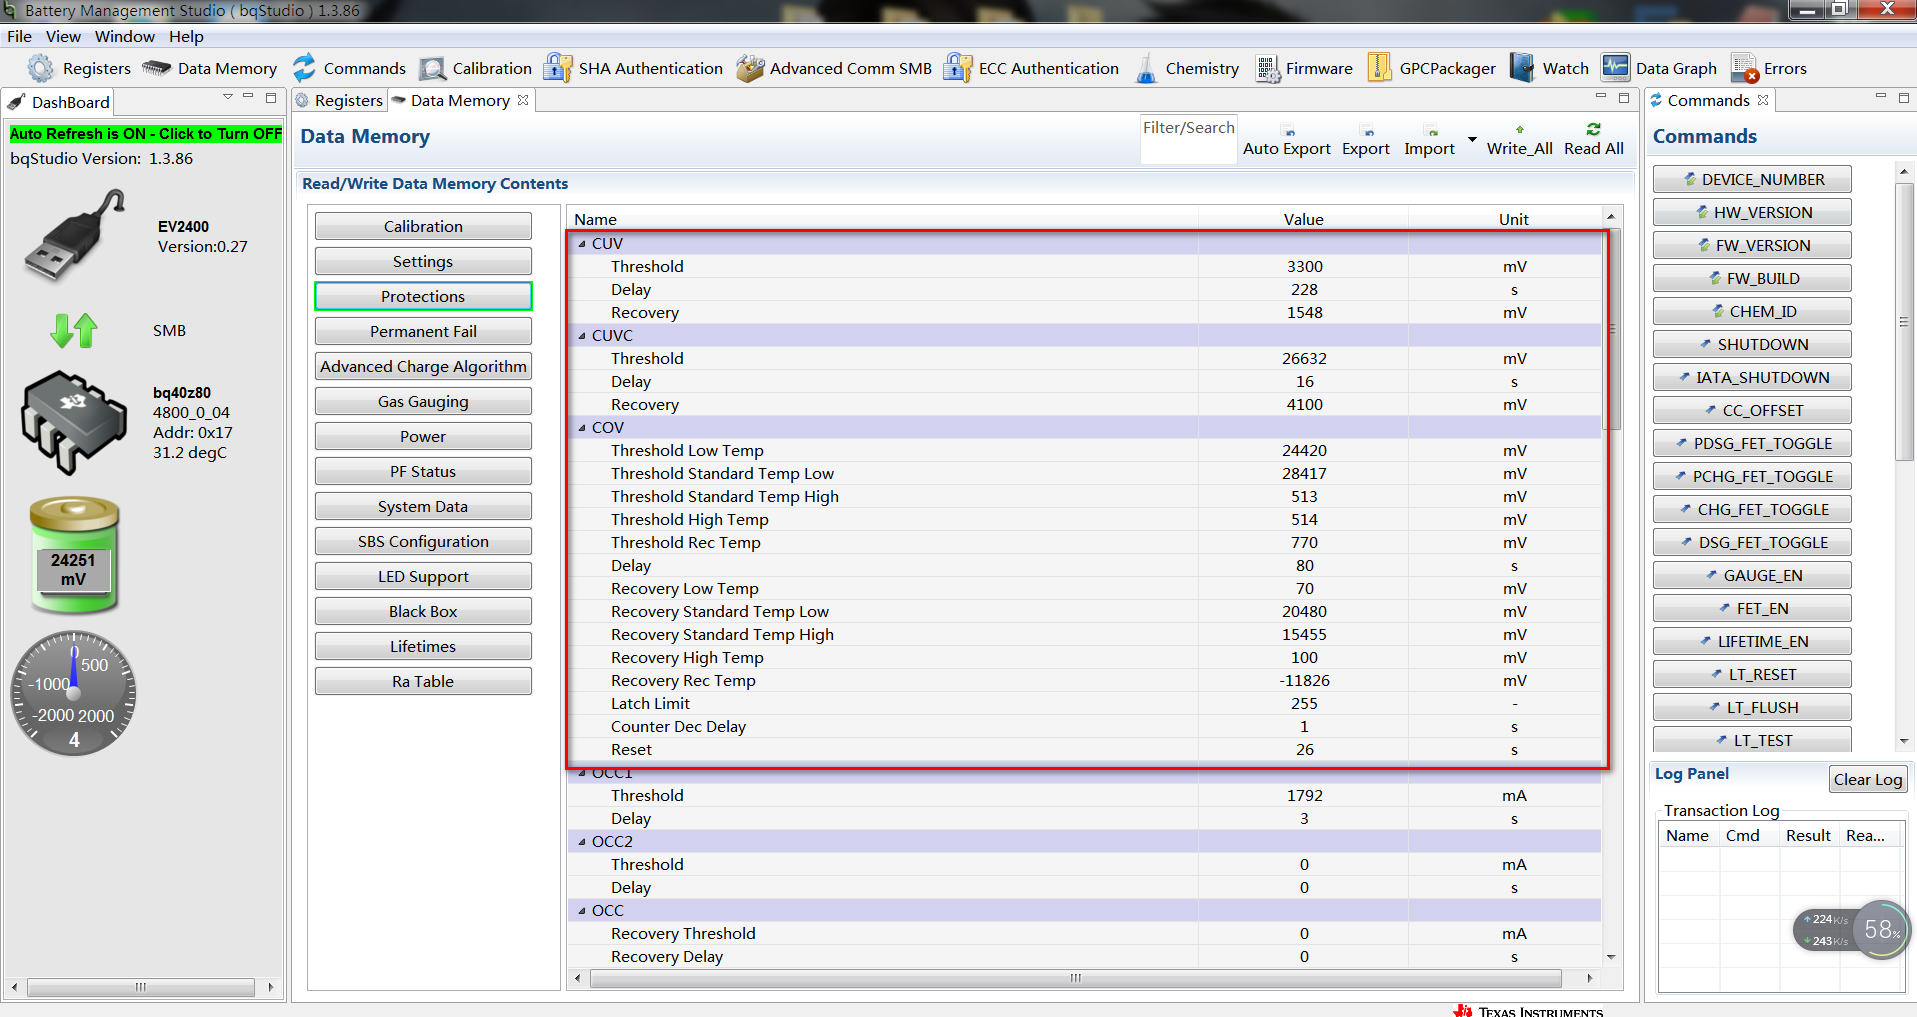
Task: Select the DashBoard tab
Action: coord(58,102)
